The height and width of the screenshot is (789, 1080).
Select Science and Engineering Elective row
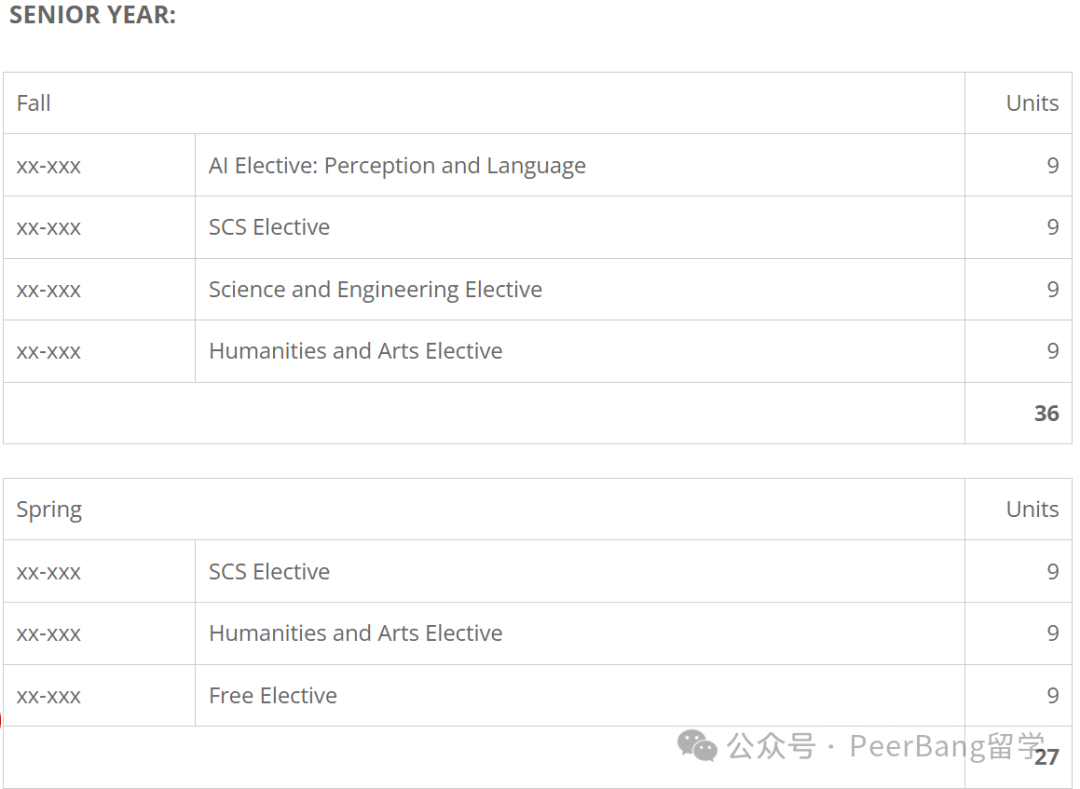pos(537,289)
